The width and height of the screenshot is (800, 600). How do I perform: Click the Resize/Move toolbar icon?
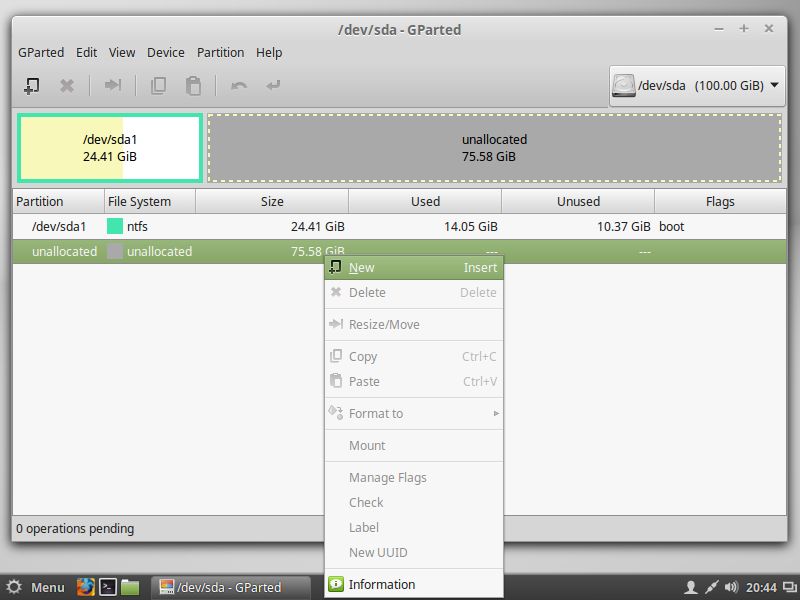(x=113, y=85)
